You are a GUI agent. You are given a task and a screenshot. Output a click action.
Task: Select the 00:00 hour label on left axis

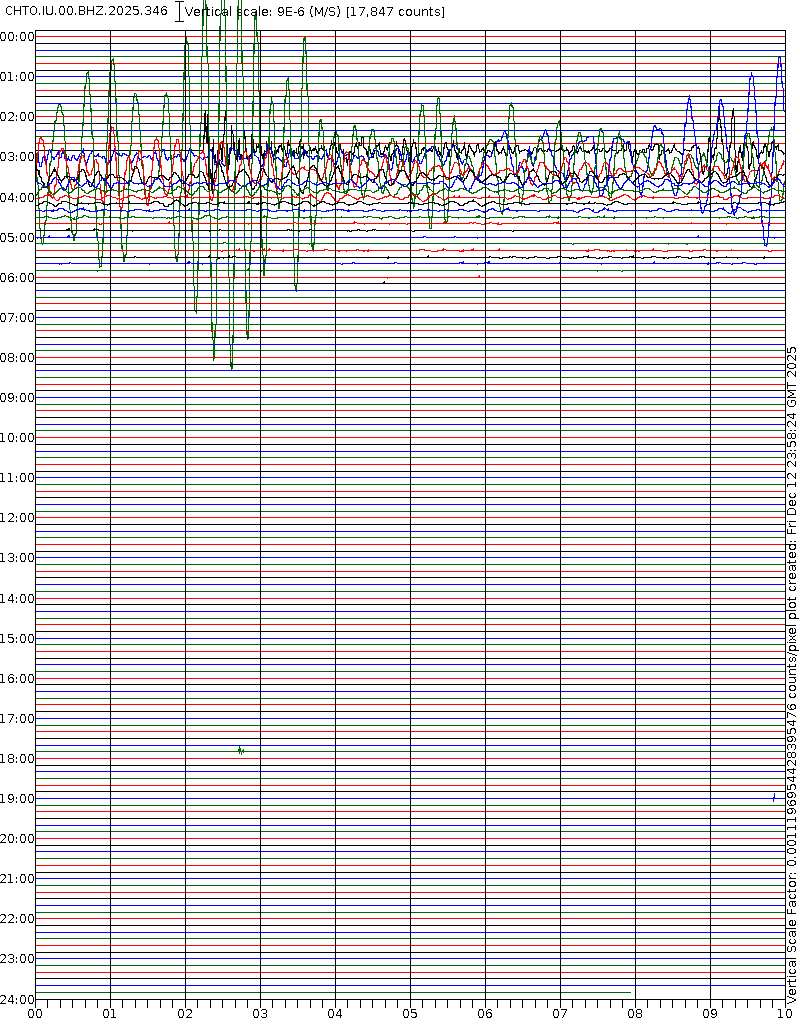17,37
